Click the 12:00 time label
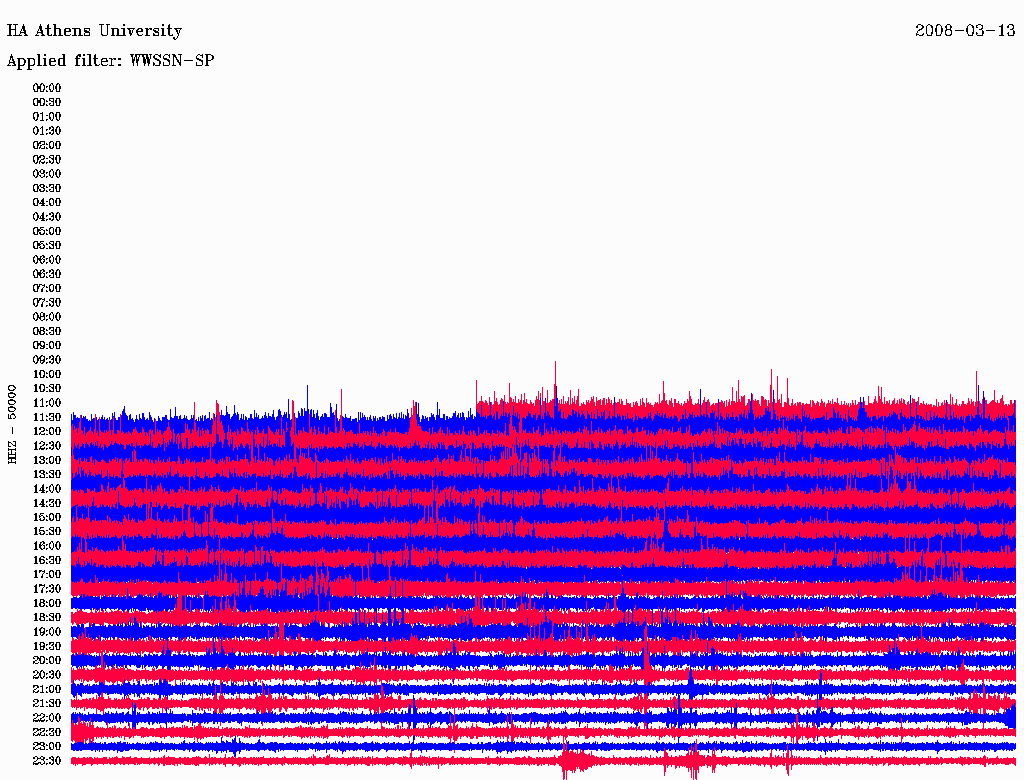This screenshot has height=780, width=1024. [x=47, y=432]
